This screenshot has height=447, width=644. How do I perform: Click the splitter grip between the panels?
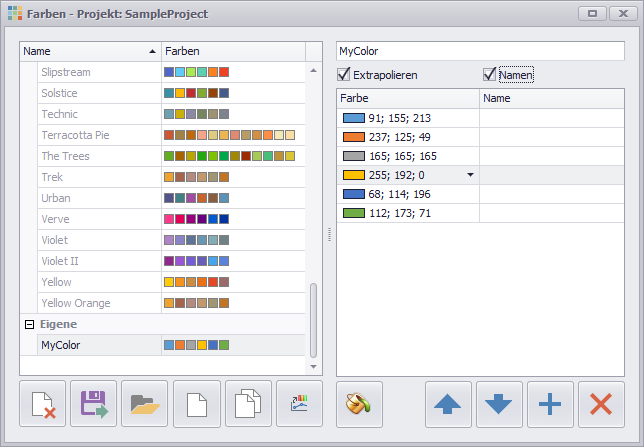tap(329, 235)
